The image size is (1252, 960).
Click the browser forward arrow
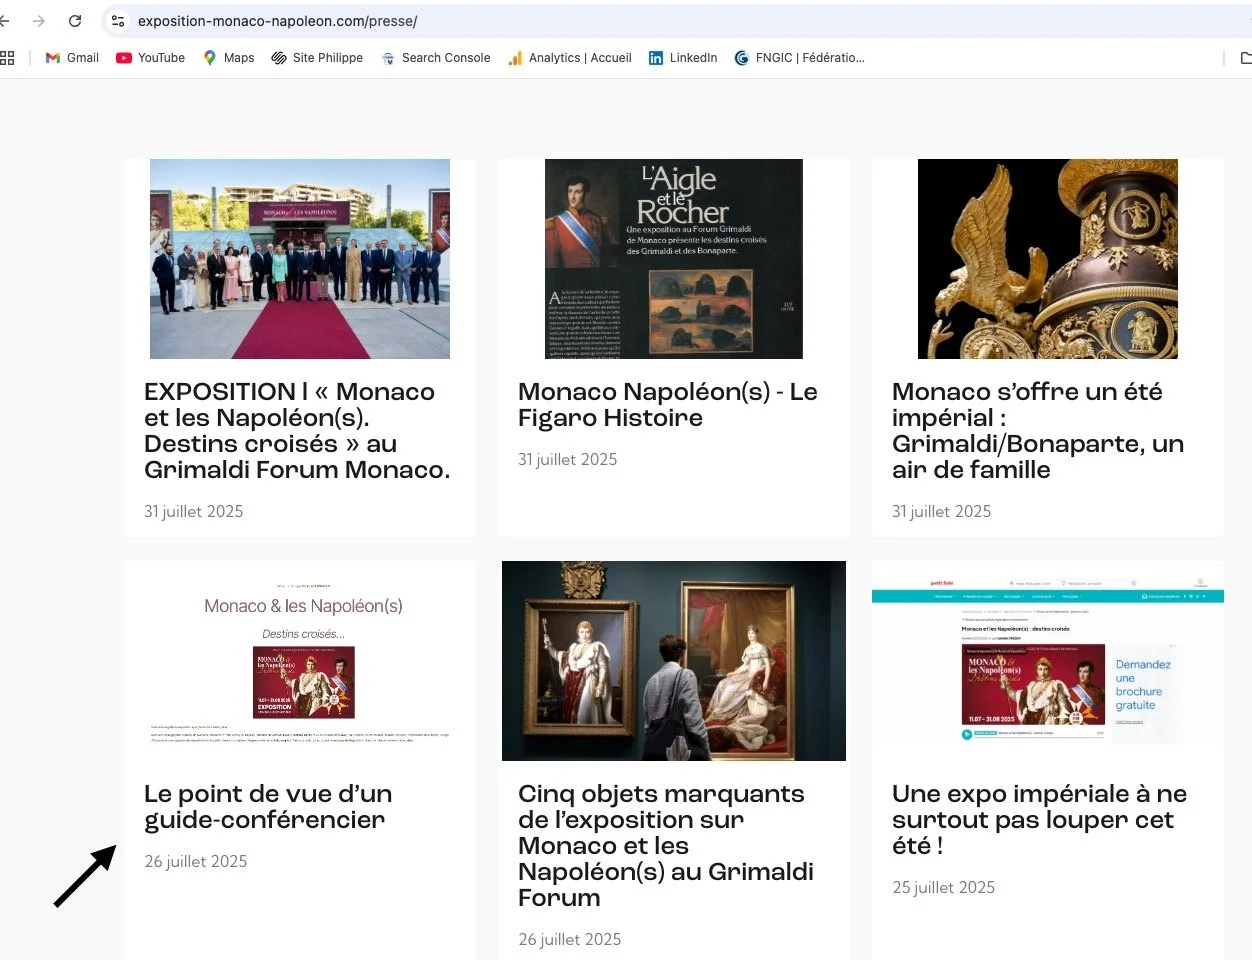39,20
